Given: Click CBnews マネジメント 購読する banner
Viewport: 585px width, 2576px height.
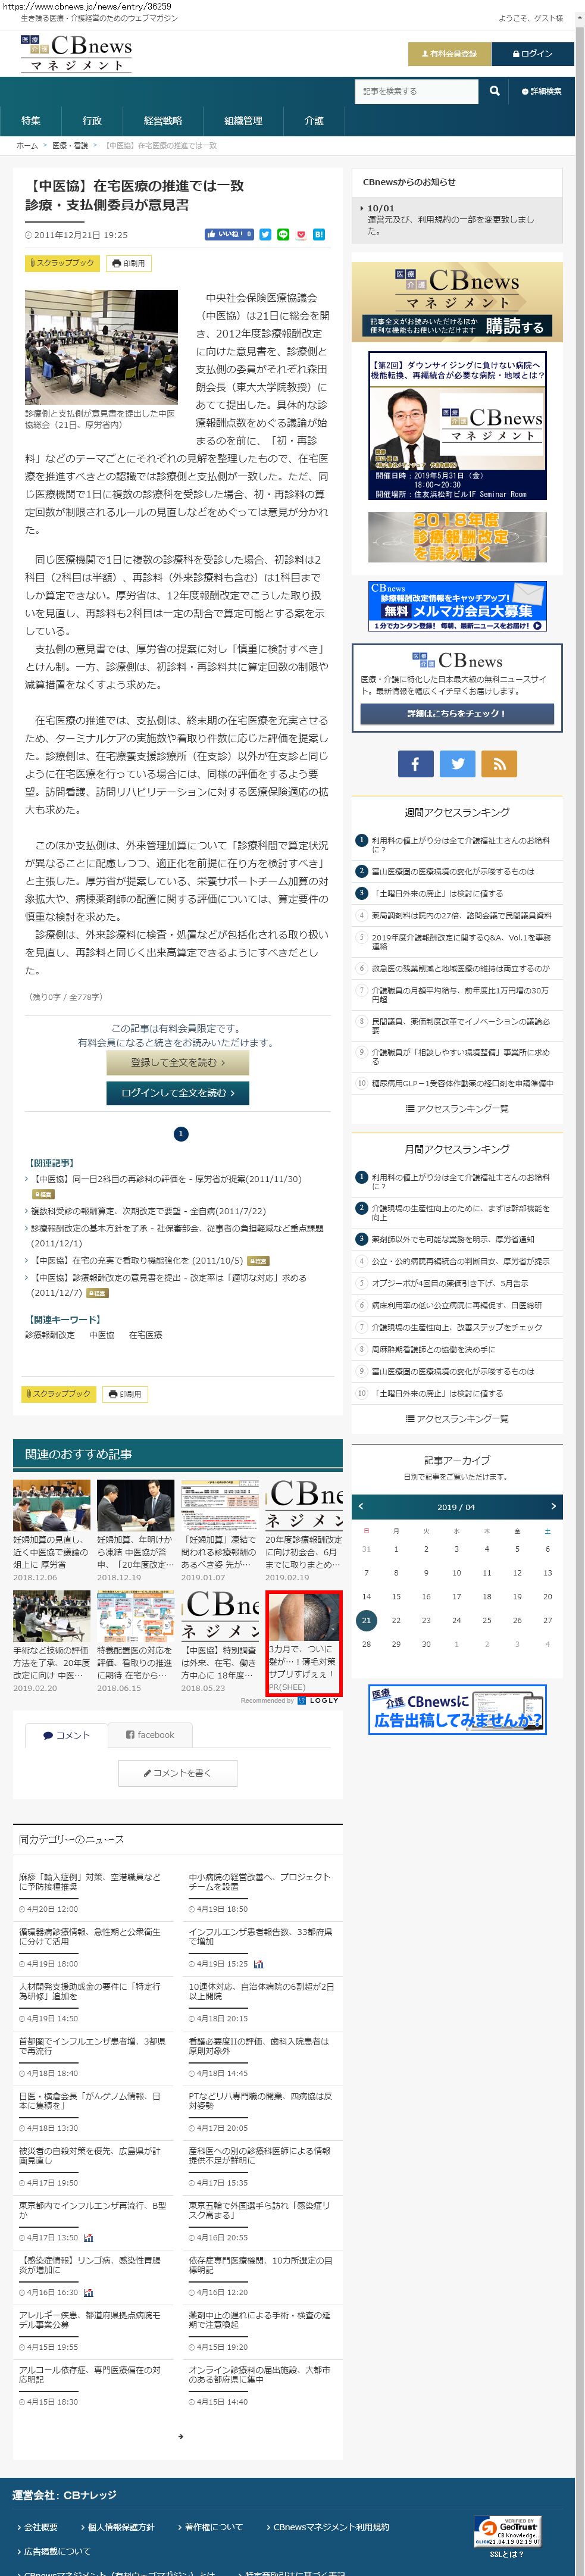Looking at the screenshot, I should 457,301.
